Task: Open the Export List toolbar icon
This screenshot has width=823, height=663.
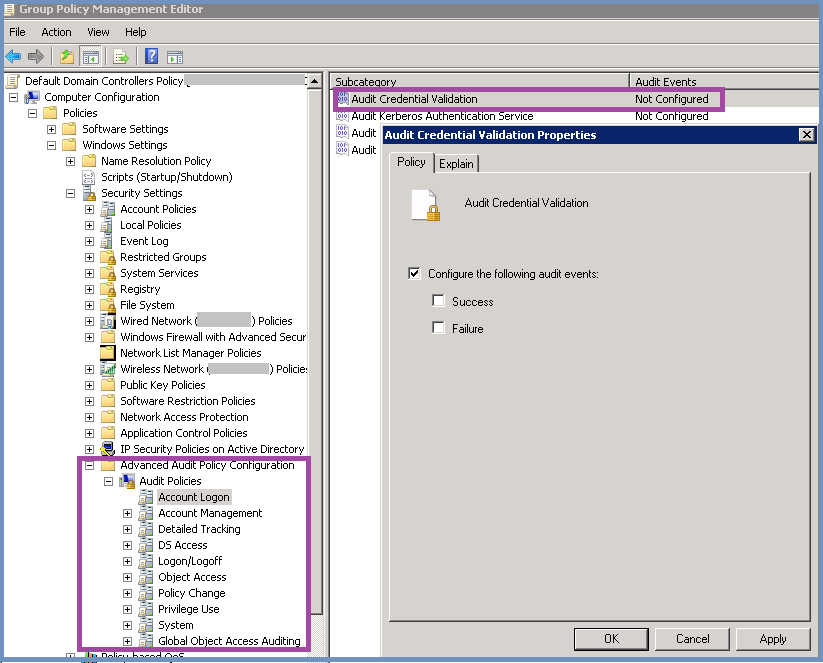Action: tap(119, 56)
